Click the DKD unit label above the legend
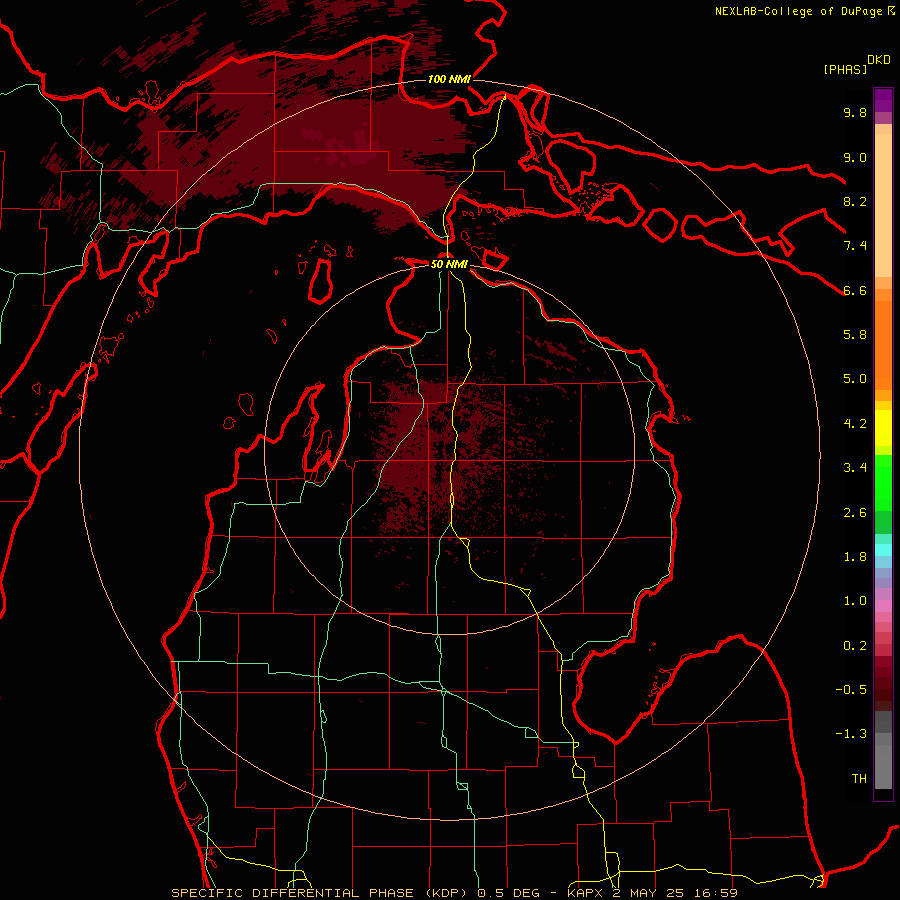The width and height of the screenshot is (900, 900). (x=879, y=60)
